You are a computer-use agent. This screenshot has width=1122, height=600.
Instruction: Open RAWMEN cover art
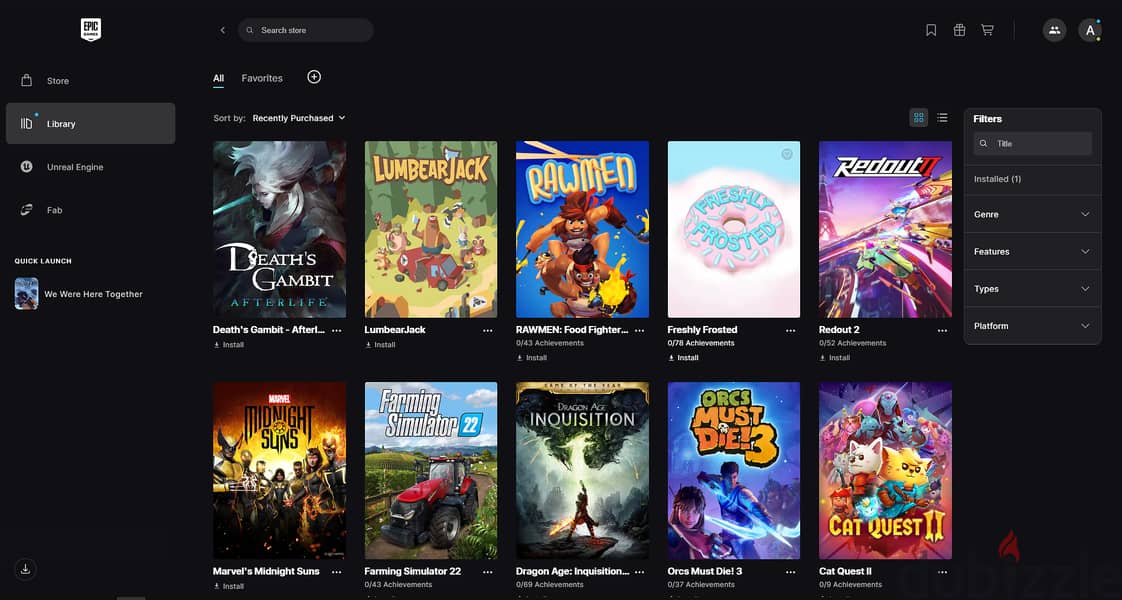[582, 229]
